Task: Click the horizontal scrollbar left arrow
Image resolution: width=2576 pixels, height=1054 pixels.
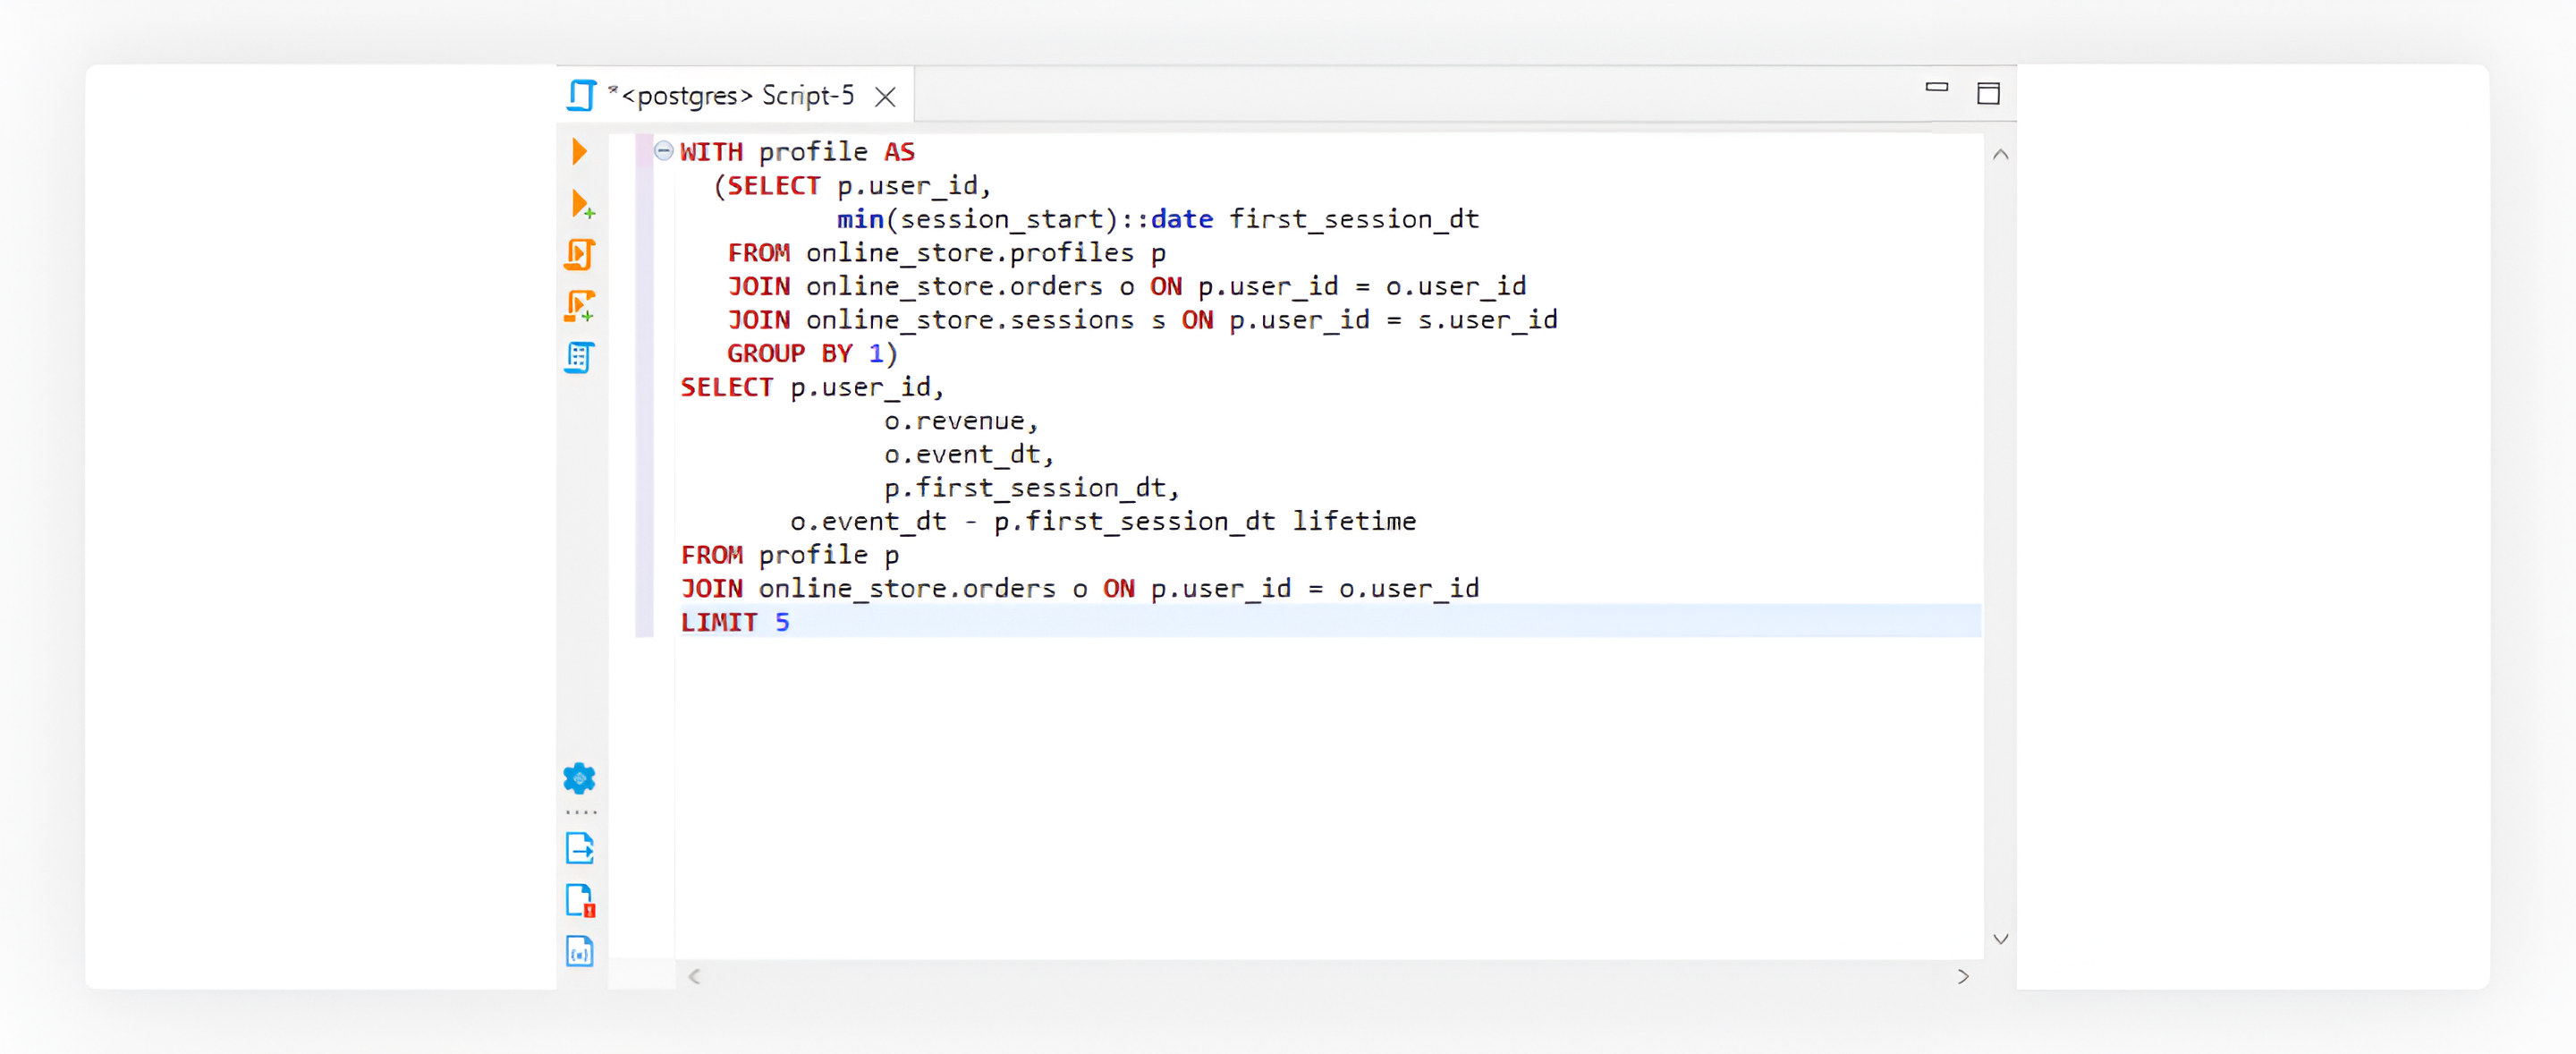Action: 695,976
